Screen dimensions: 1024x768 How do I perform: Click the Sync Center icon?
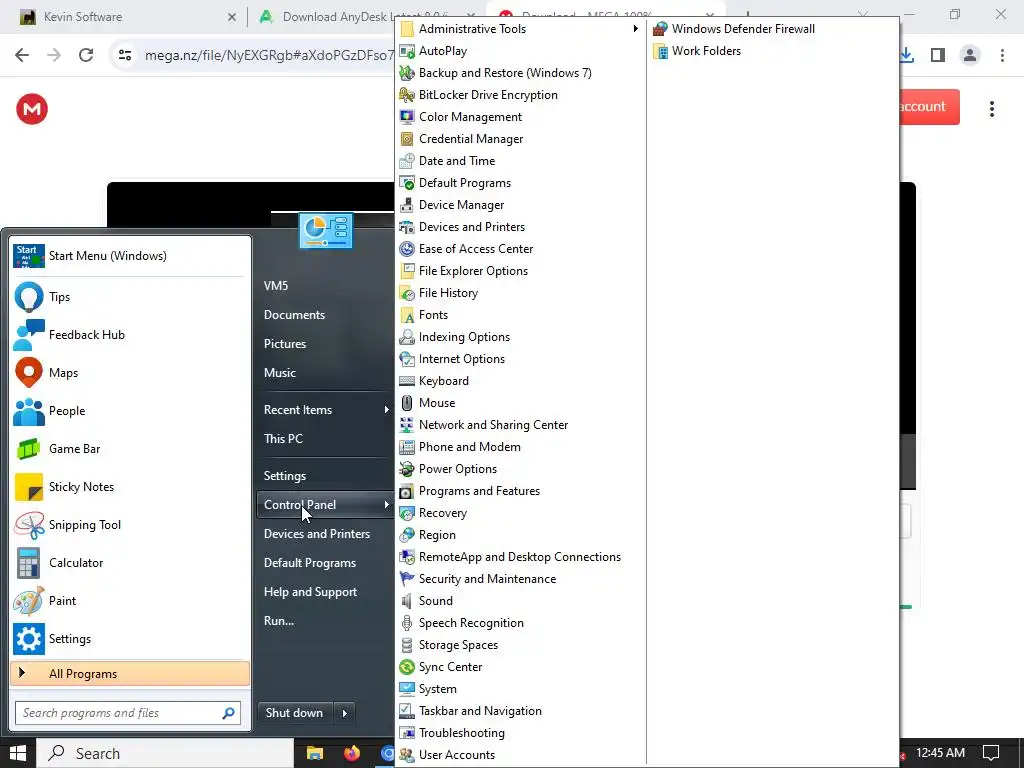[x=407, y=667]
